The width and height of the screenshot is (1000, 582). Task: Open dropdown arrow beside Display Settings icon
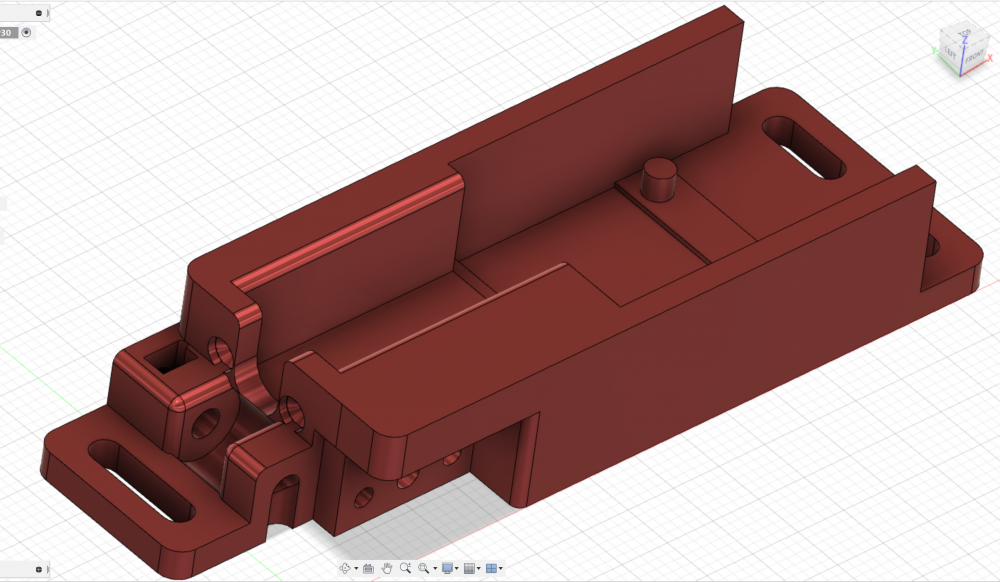coord(456,568)
